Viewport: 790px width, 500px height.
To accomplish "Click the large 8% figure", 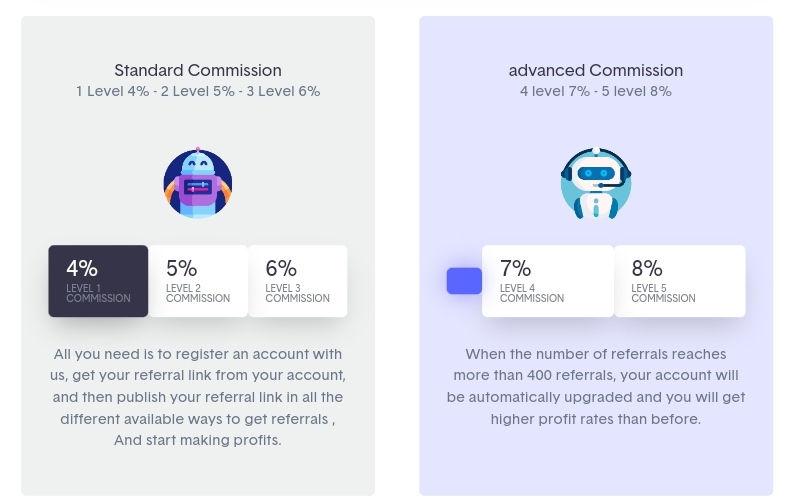I will [x=647, y=268].
